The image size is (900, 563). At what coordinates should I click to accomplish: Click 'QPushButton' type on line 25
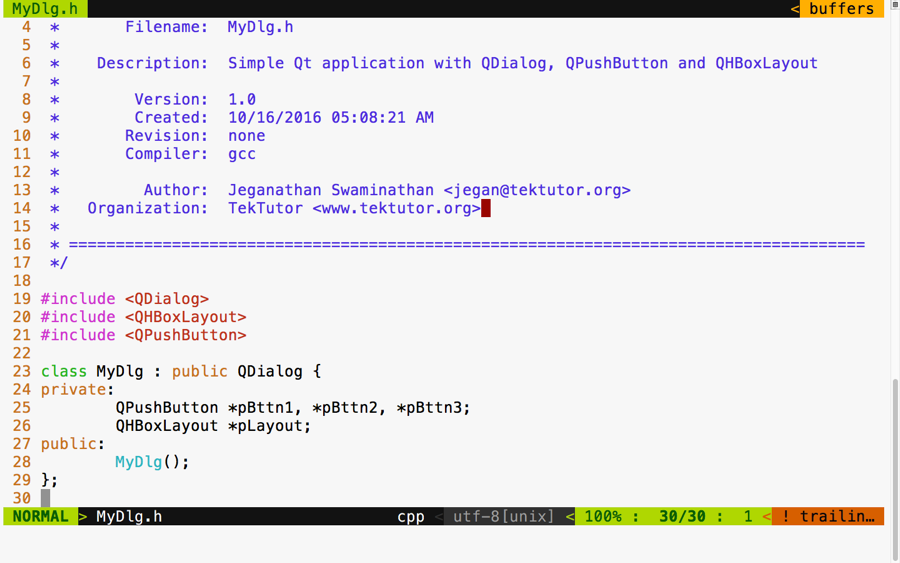166,408
